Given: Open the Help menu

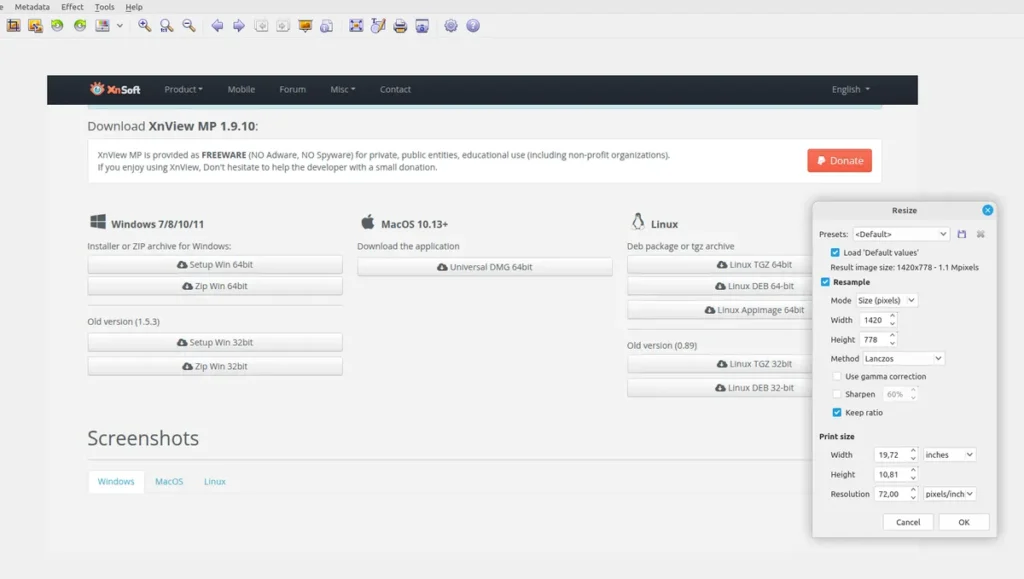Looking at the screenshot, I should click(134, 7).
